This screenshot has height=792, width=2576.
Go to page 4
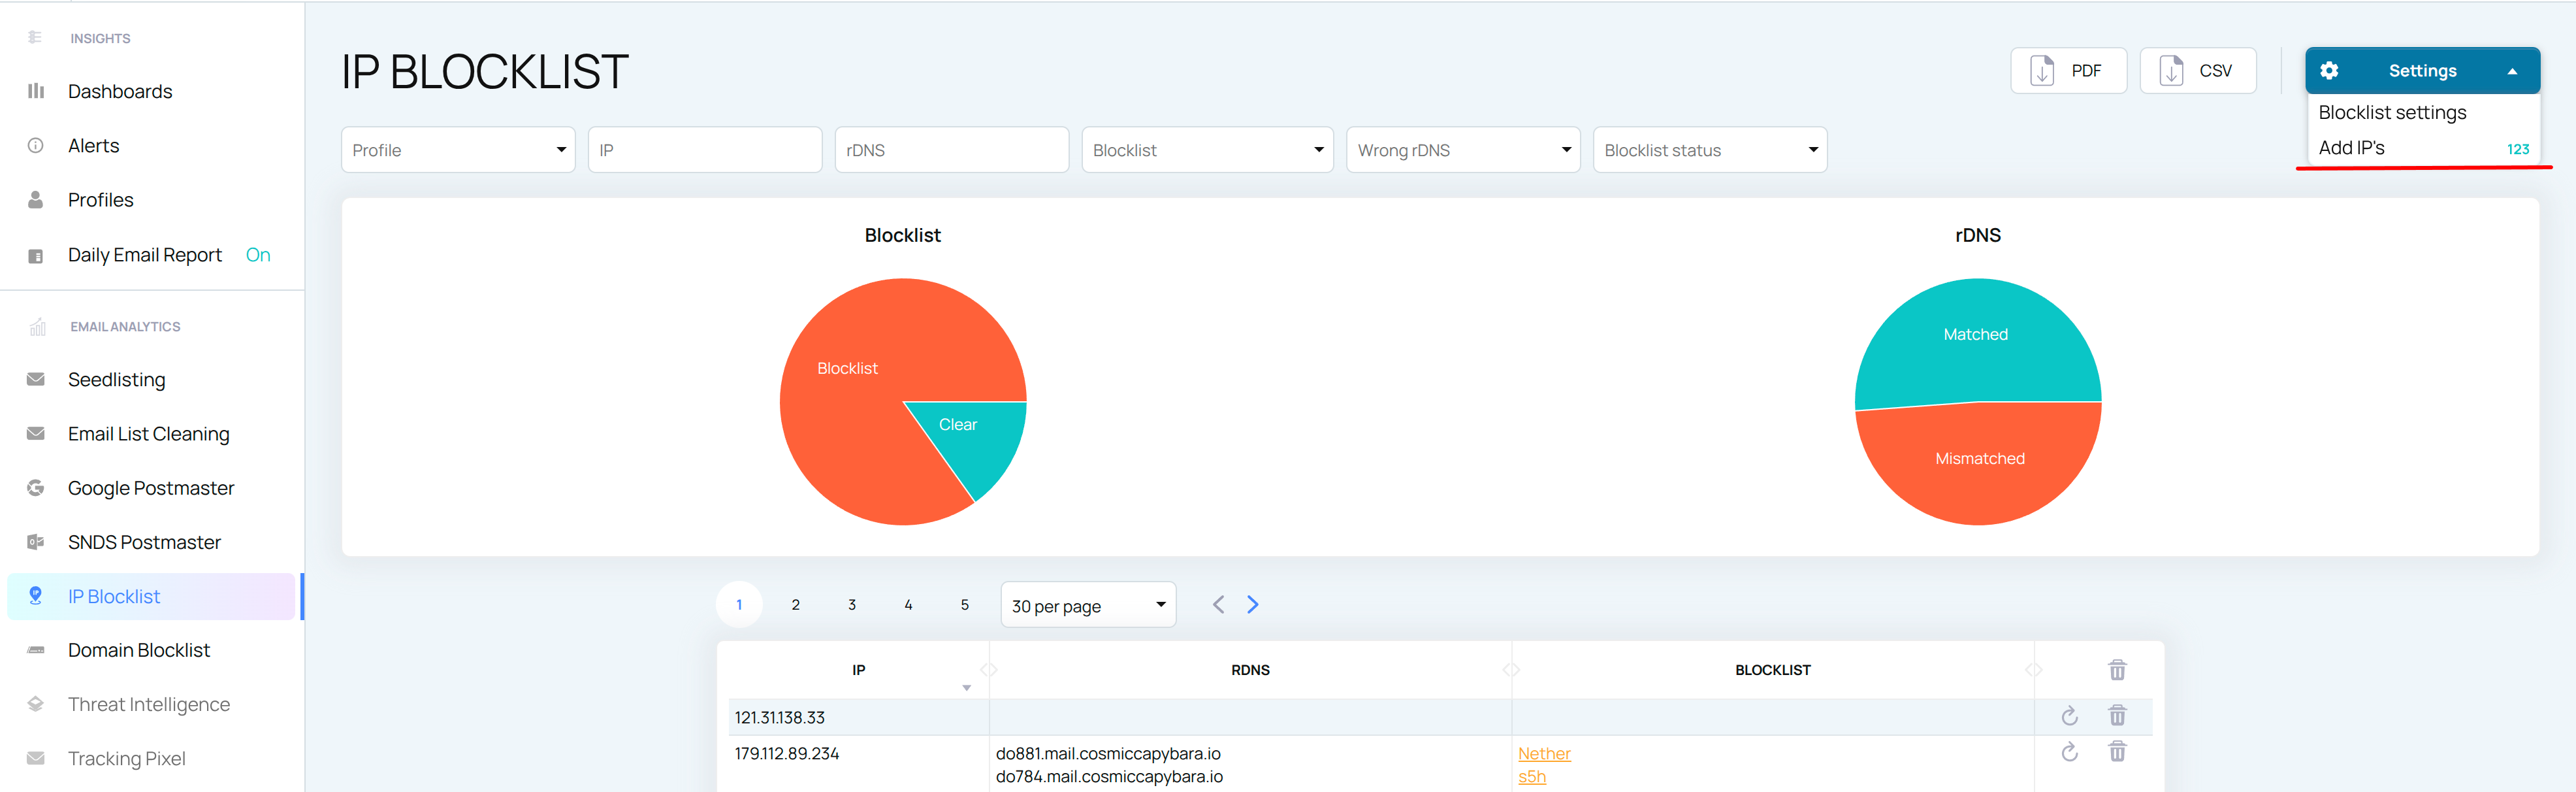pos(908,604)
